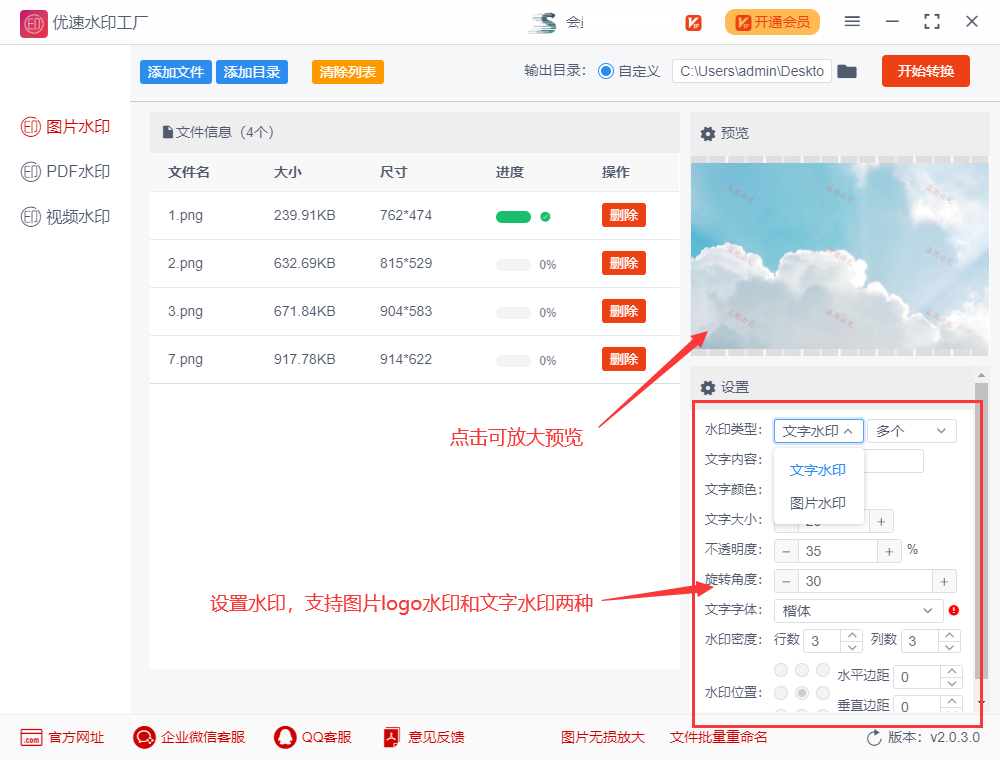Open the 文字字体 font dropdown

click(x=857, y=611)
